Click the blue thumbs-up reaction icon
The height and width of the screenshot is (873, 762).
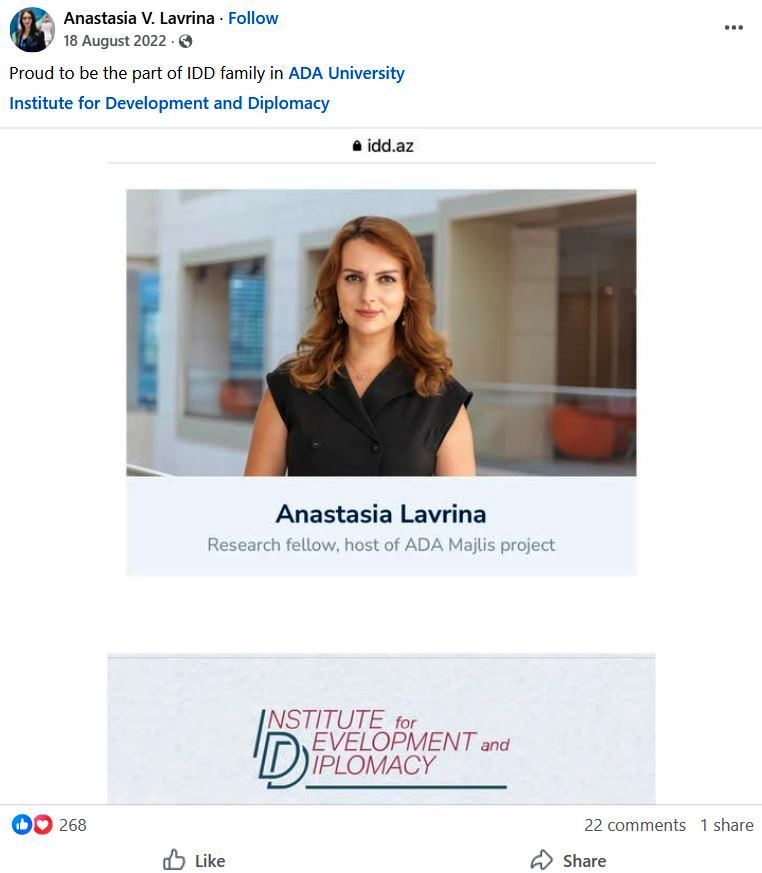pos(22,825)
